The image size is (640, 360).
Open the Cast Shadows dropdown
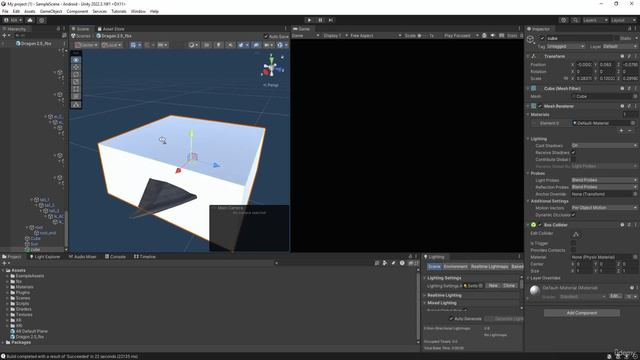[604, 146]
